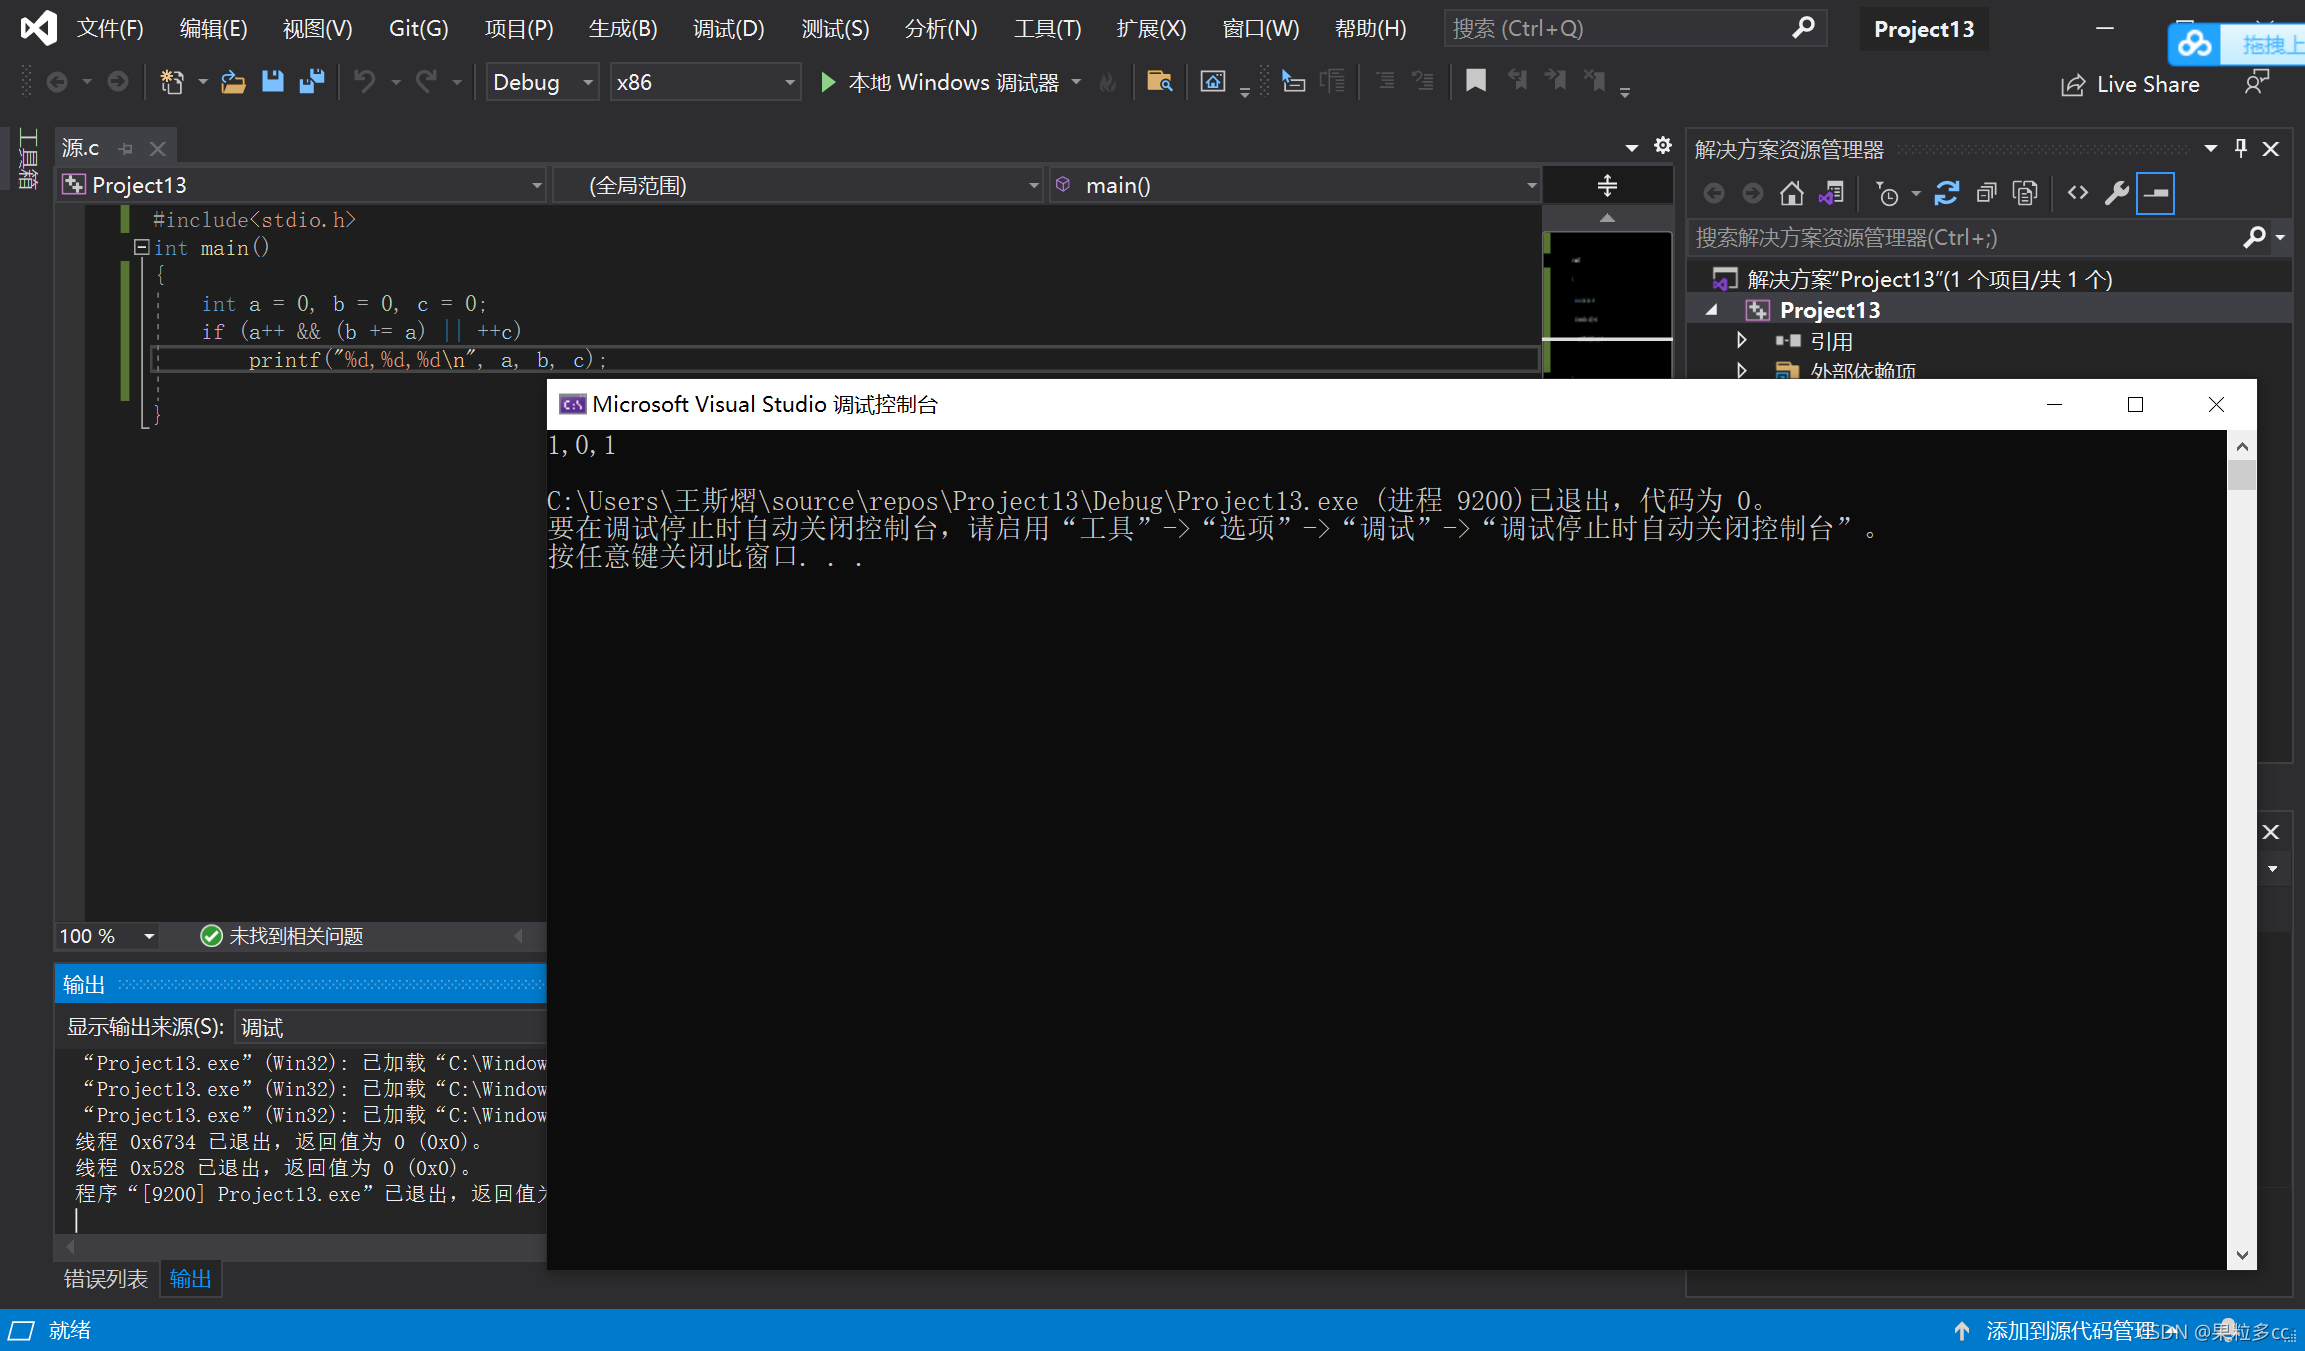Open the 生成(B) menu
Image resolution: width=2305 pixels, height=1351 pixels.
click(x=623, y=28)
